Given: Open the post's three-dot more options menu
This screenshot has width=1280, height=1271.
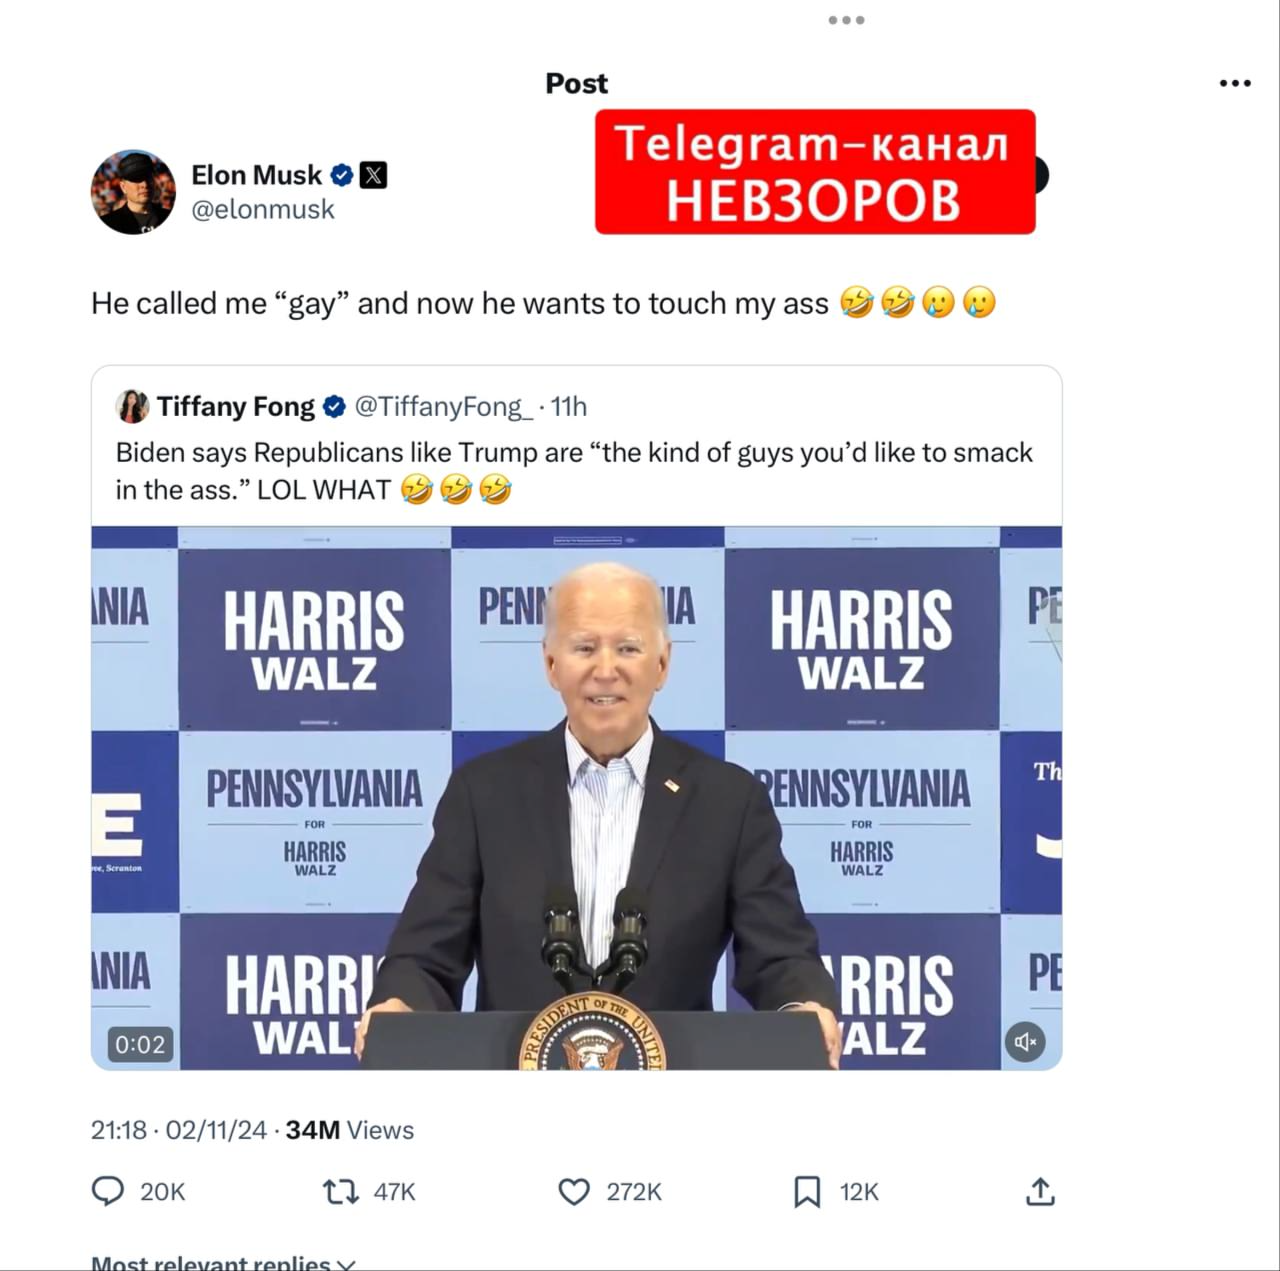Looking at the screenshot, I should tap(1235, 83).
